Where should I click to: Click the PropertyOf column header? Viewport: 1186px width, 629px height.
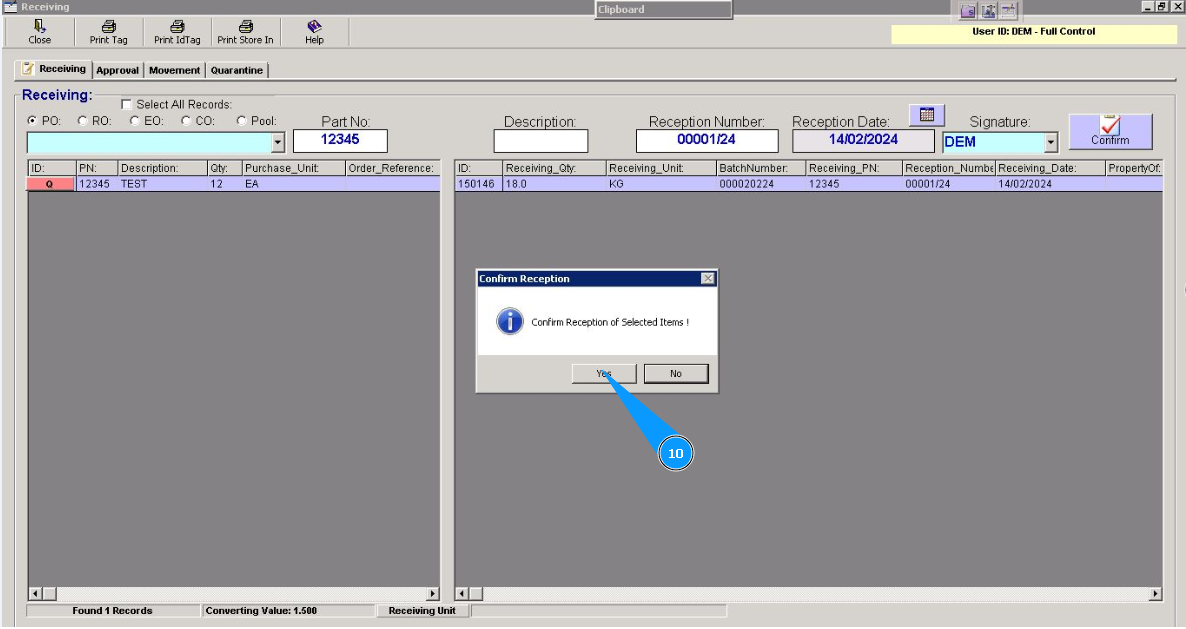[x=1134, y=168]
